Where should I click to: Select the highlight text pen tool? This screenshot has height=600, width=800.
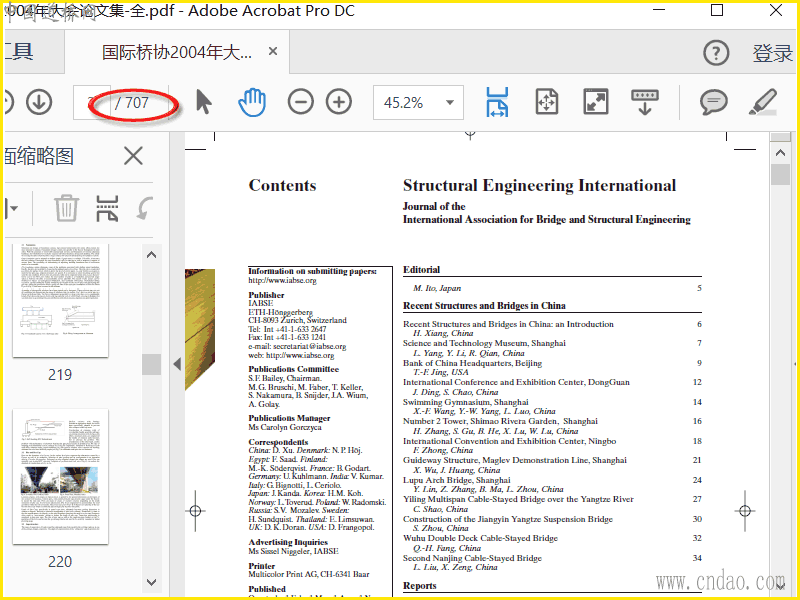pyautogui.click(x=763, y=102)
